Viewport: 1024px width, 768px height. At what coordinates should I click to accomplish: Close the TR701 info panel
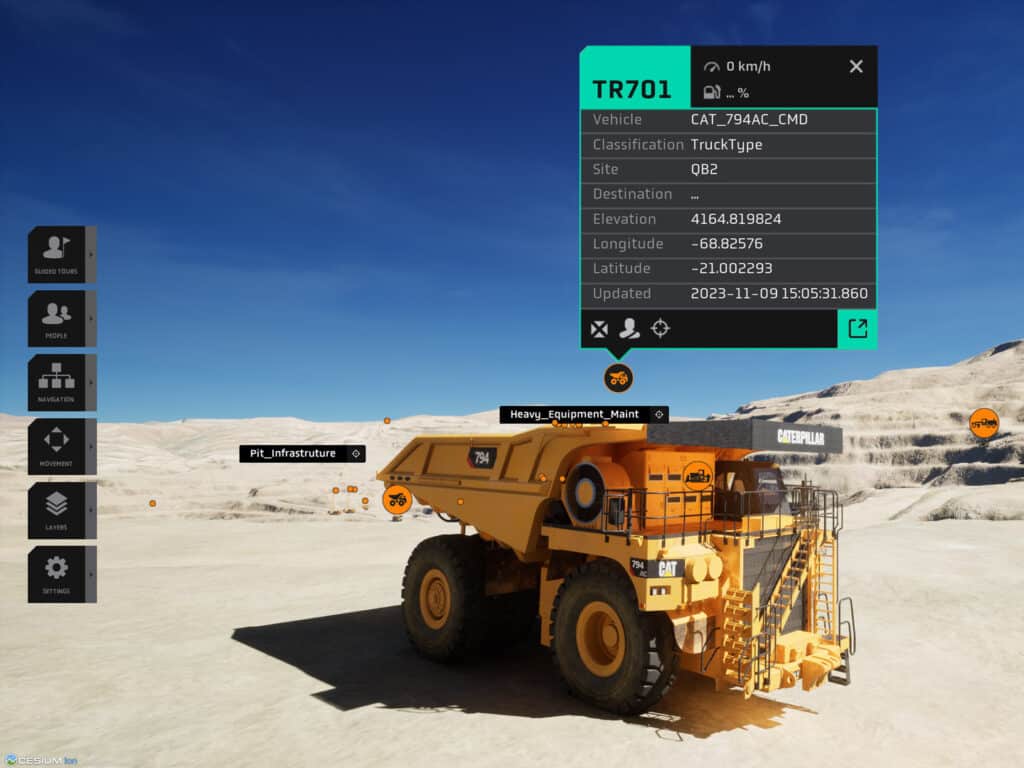coord(856,66)
